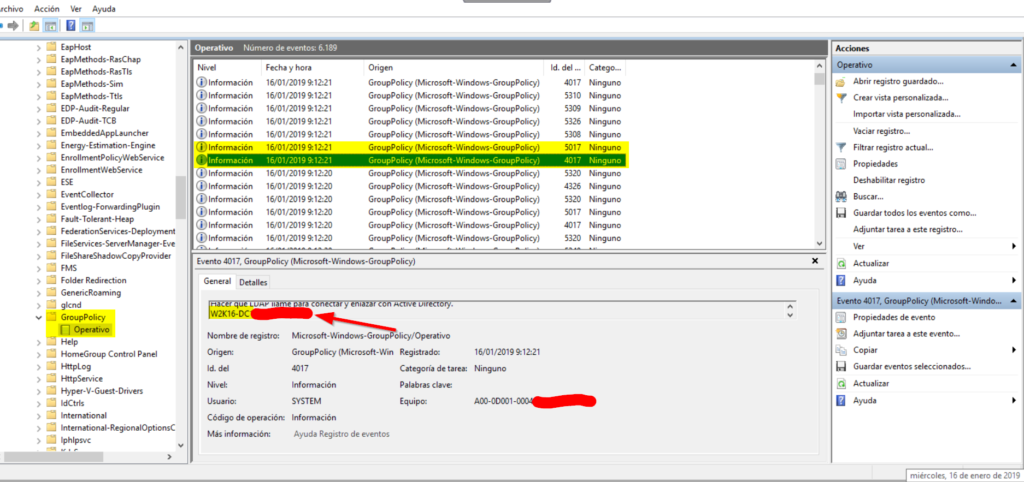Sort events by Fecha y hora column
The height and width of the screenshot is (482, 1024).
click(x=312, y=67)
